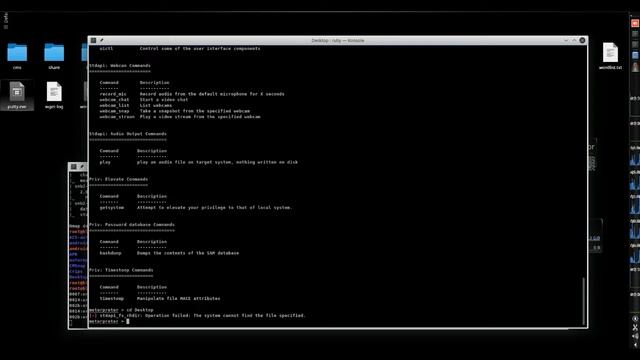Minimize the front Konsole window
The width and height of the screenshot is (640, 360).
coord(566,40)
